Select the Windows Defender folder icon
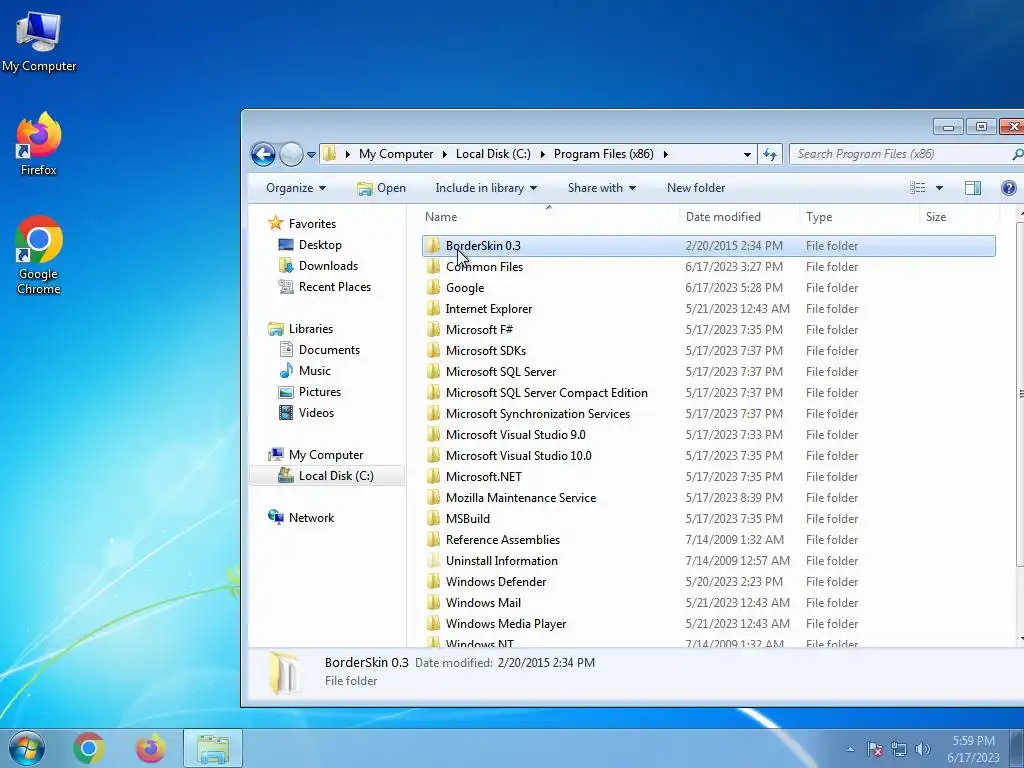 [x=433, y=582]
